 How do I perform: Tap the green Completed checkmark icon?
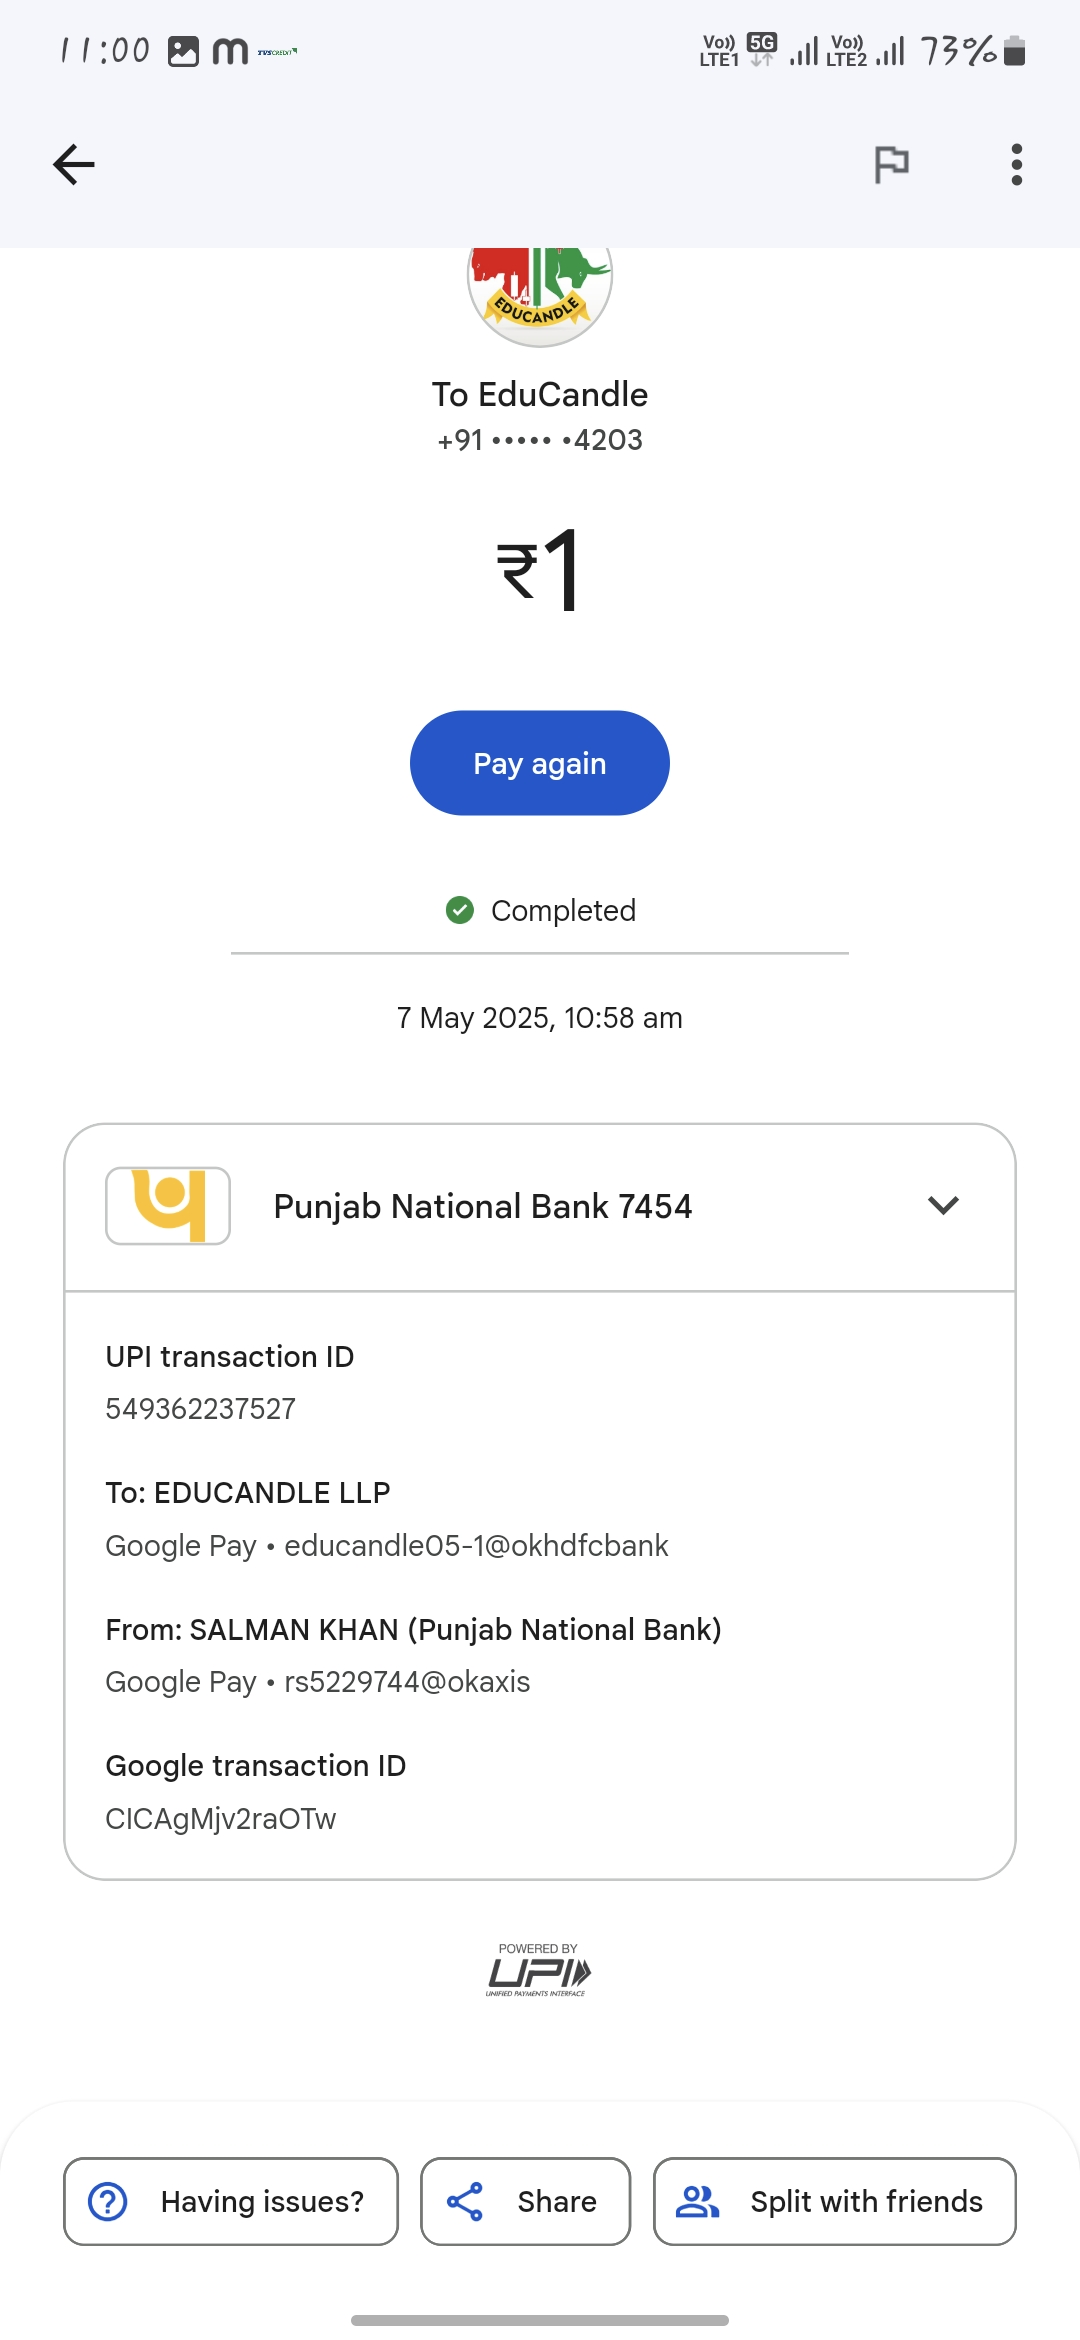pyautogui.click(x=460, y=910)
